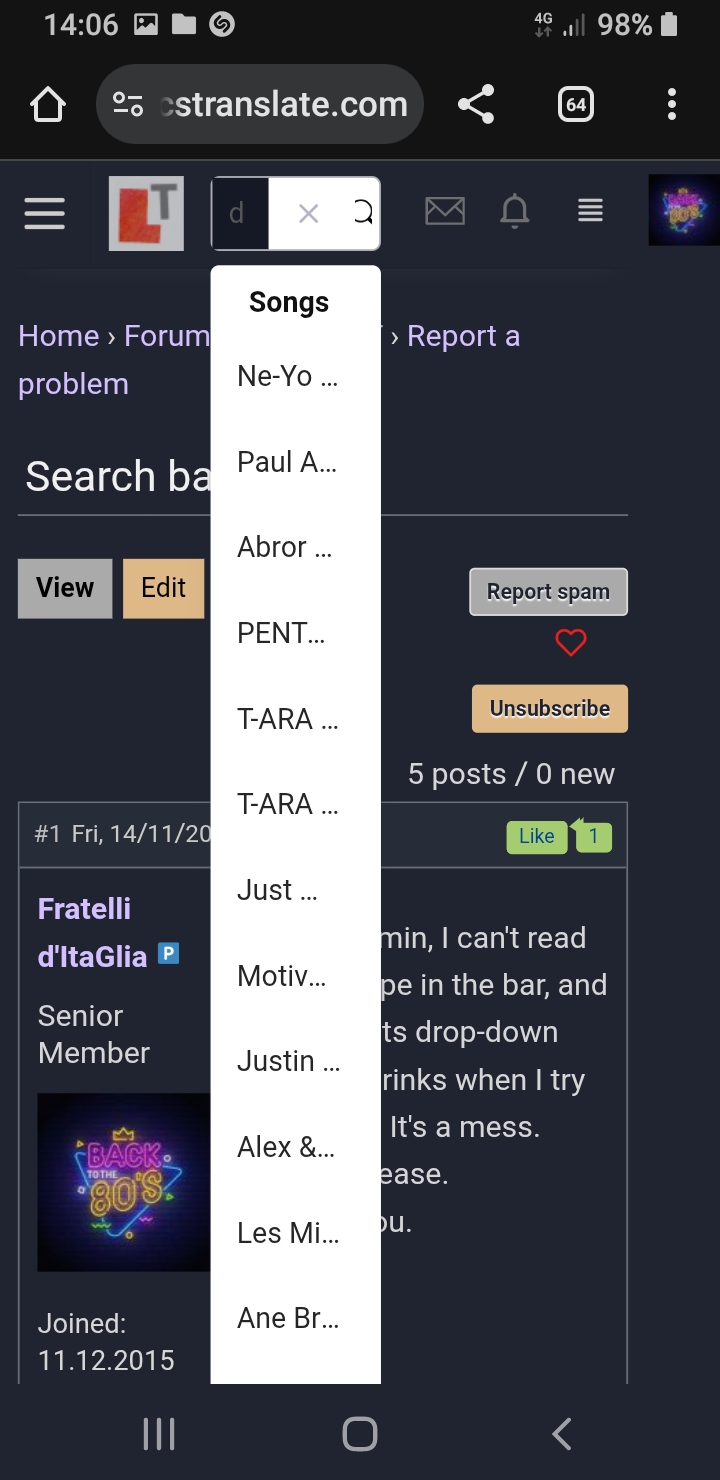Open the messages envelope icon

445,211
